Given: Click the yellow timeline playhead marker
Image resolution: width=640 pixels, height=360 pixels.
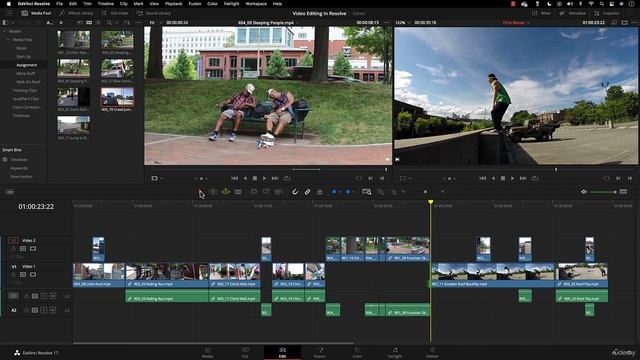Looking at the screenshot, I should coord(431,202).
